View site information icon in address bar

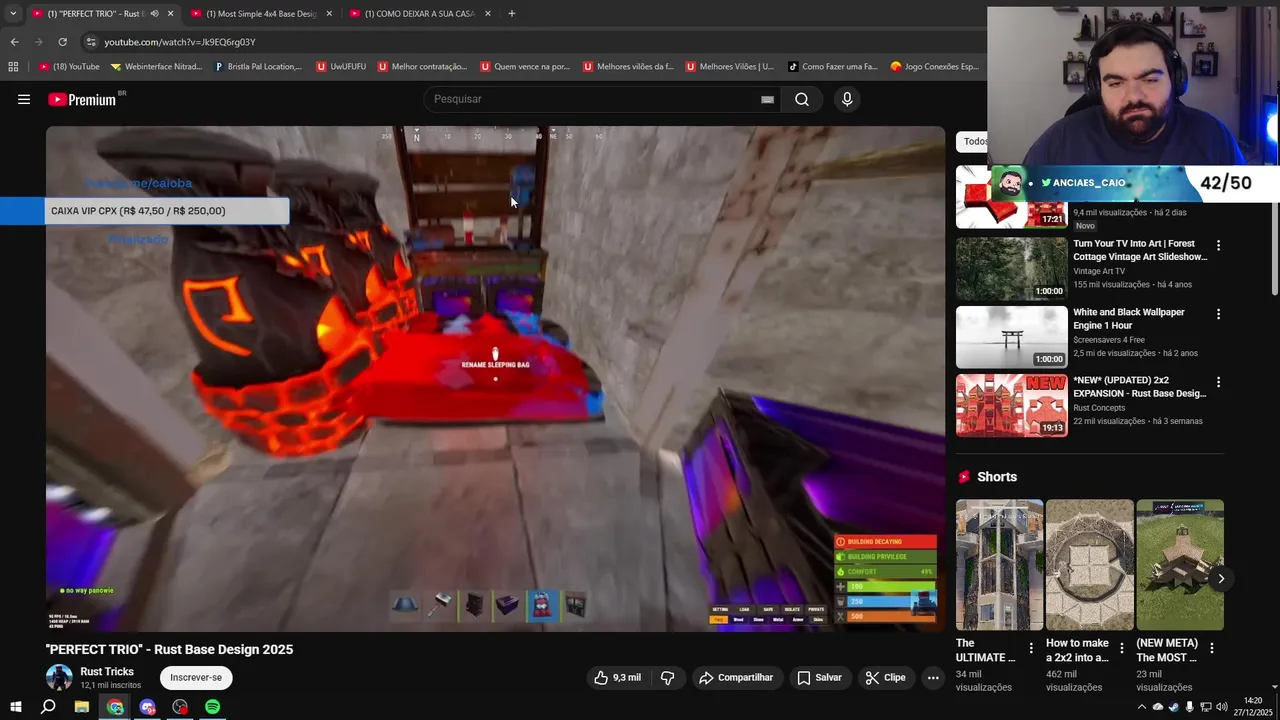[x=91, y=42]
